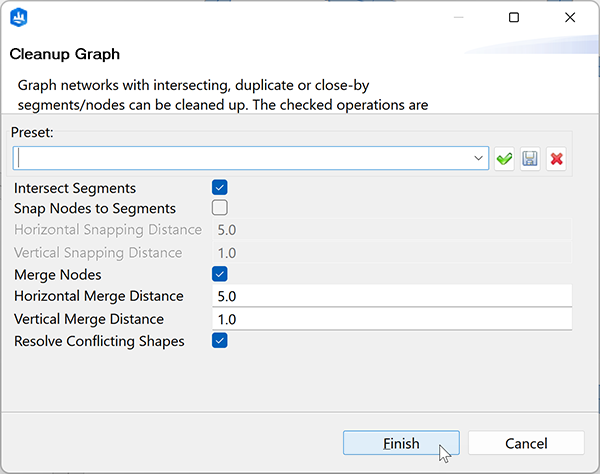Enable Snap Nodes to Segments
This screenshot has height=474, width=600.
click(x=220, y=208)
